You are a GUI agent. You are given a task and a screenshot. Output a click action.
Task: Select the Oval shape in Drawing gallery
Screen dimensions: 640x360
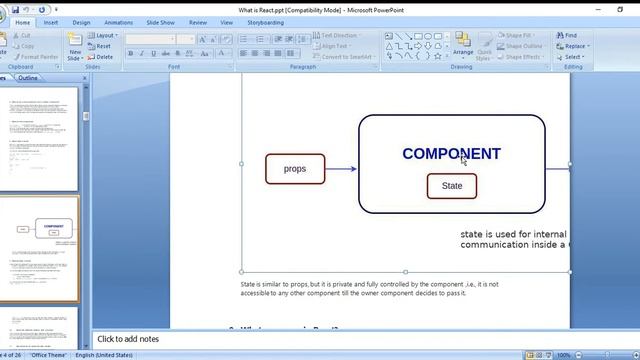[x=428, y=36]
